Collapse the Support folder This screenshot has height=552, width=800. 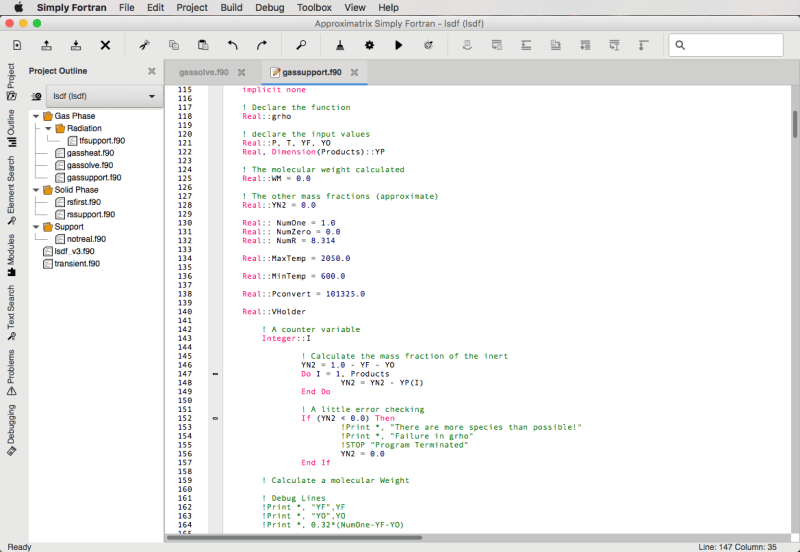pos(36,227)
